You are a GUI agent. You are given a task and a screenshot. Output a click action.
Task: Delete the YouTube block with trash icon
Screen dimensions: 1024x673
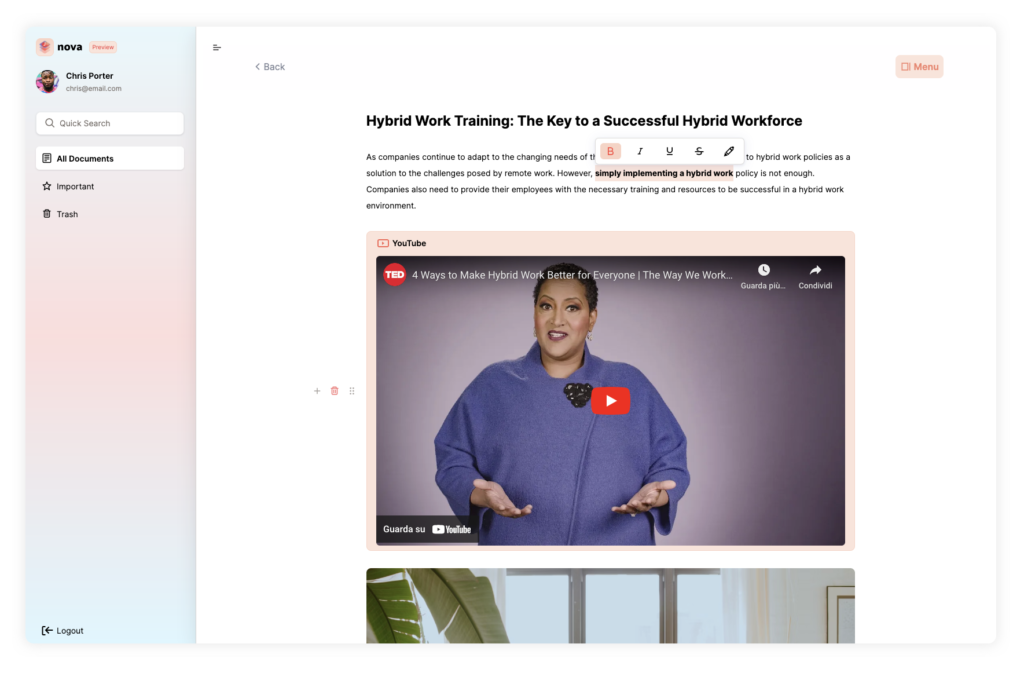point(334,391)
